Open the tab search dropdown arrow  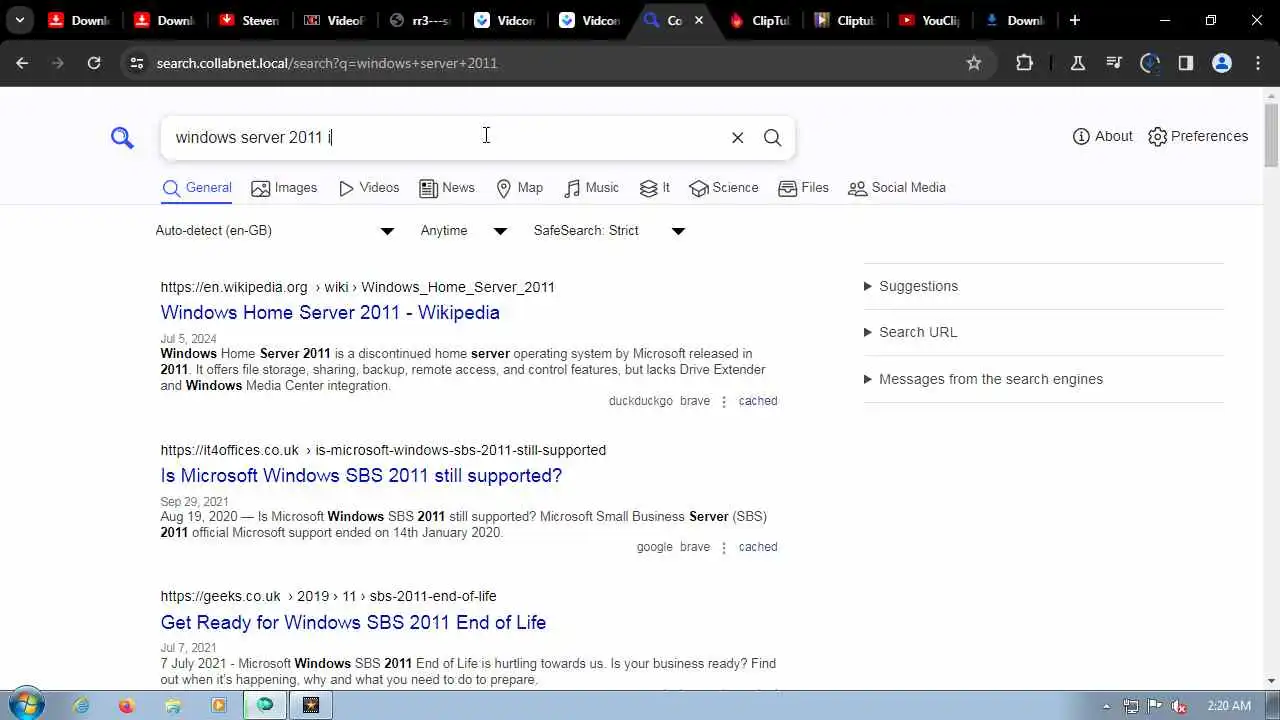19,20
